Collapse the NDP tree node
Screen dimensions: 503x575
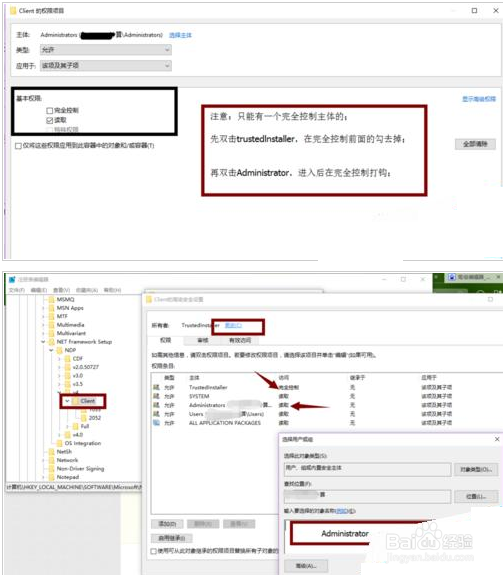point(51,350)
